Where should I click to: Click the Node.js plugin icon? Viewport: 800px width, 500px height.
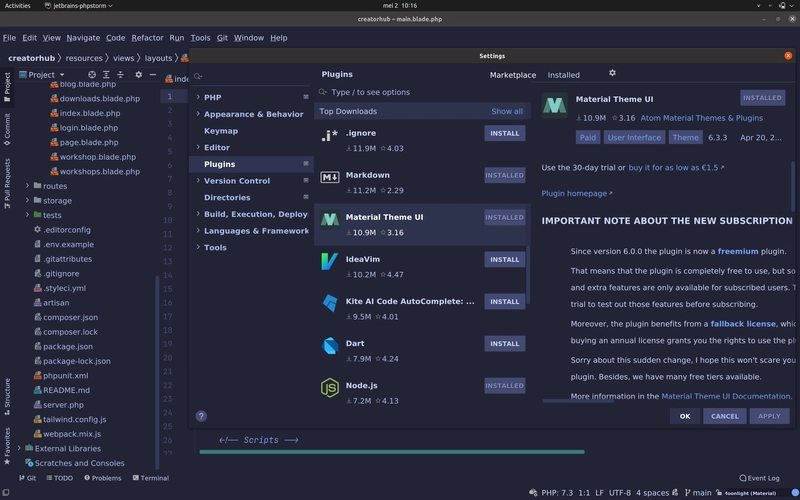coord(330,388)
